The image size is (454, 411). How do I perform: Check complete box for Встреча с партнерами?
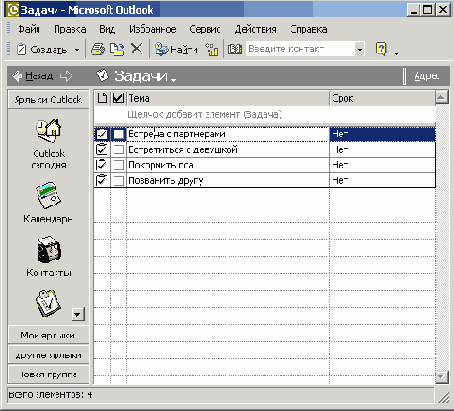pyautogui.click(x=119, y=134)
